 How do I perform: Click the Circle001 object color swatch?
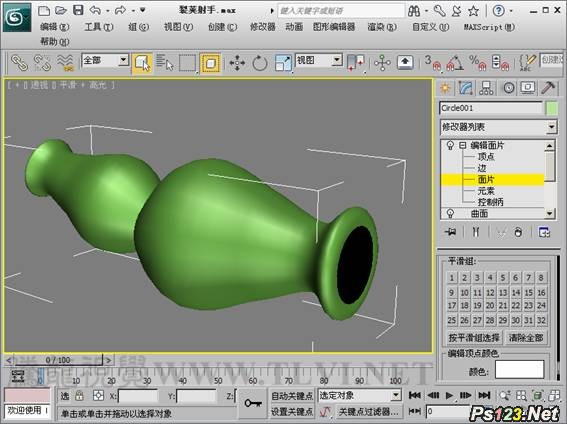point(551,108)
